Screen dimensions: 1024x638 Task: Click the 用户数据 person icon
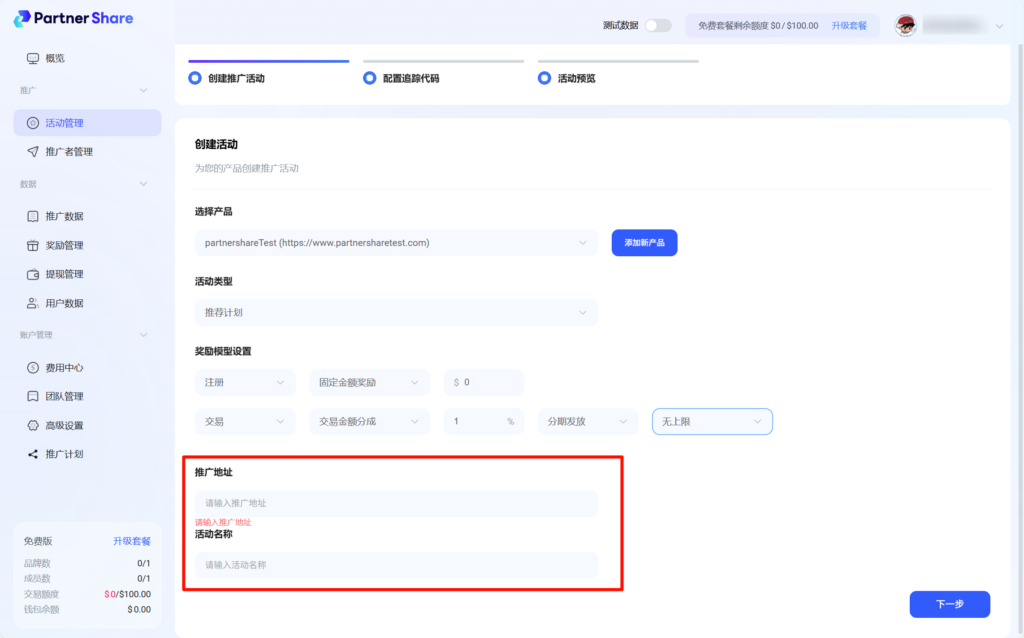(x=33, y=303)
